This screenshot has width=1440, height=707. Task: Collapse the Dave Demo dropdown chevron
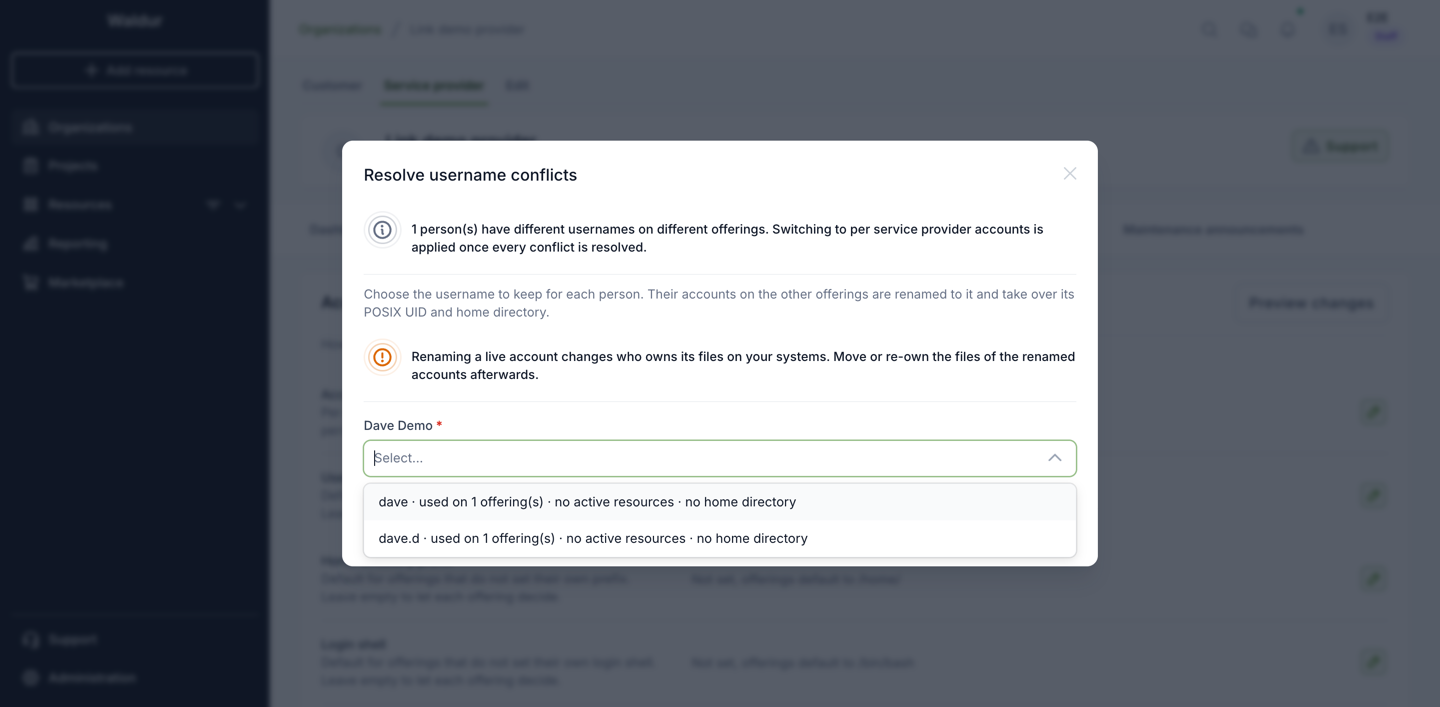1054,458
